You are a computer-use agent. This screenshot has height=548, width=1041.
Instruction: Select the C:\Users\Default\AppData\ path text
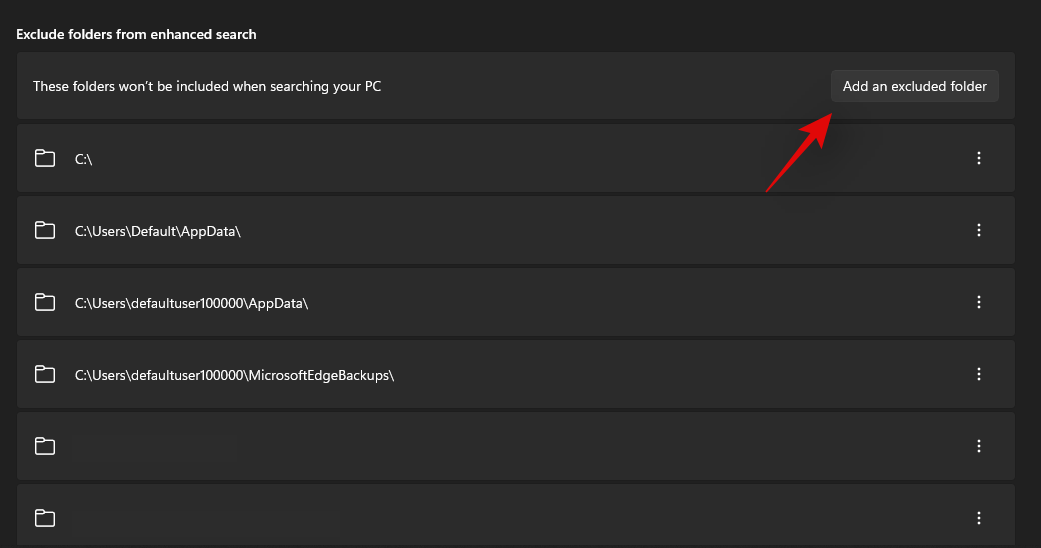158,231
